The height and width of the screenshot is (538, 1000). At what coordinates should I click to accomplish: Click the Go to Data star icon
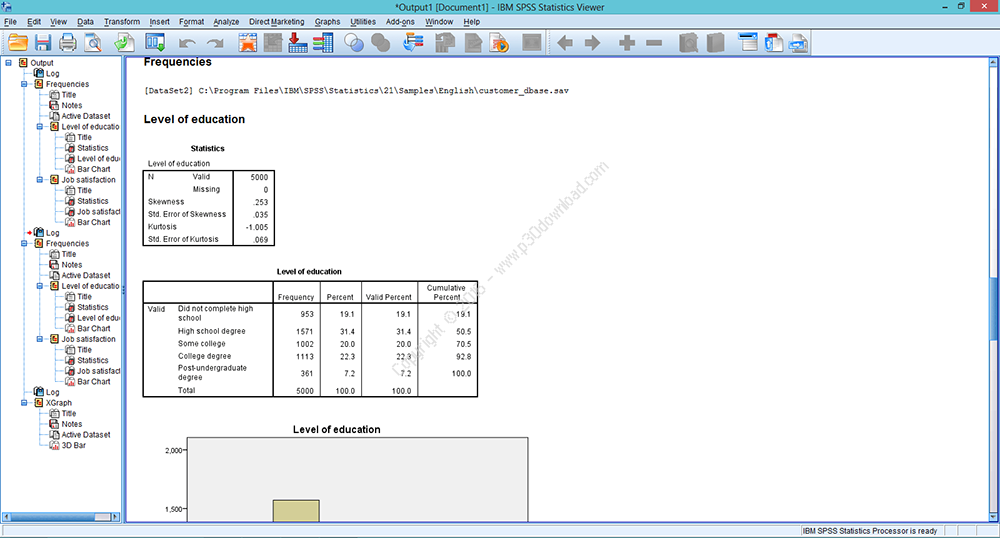[247, 43]
